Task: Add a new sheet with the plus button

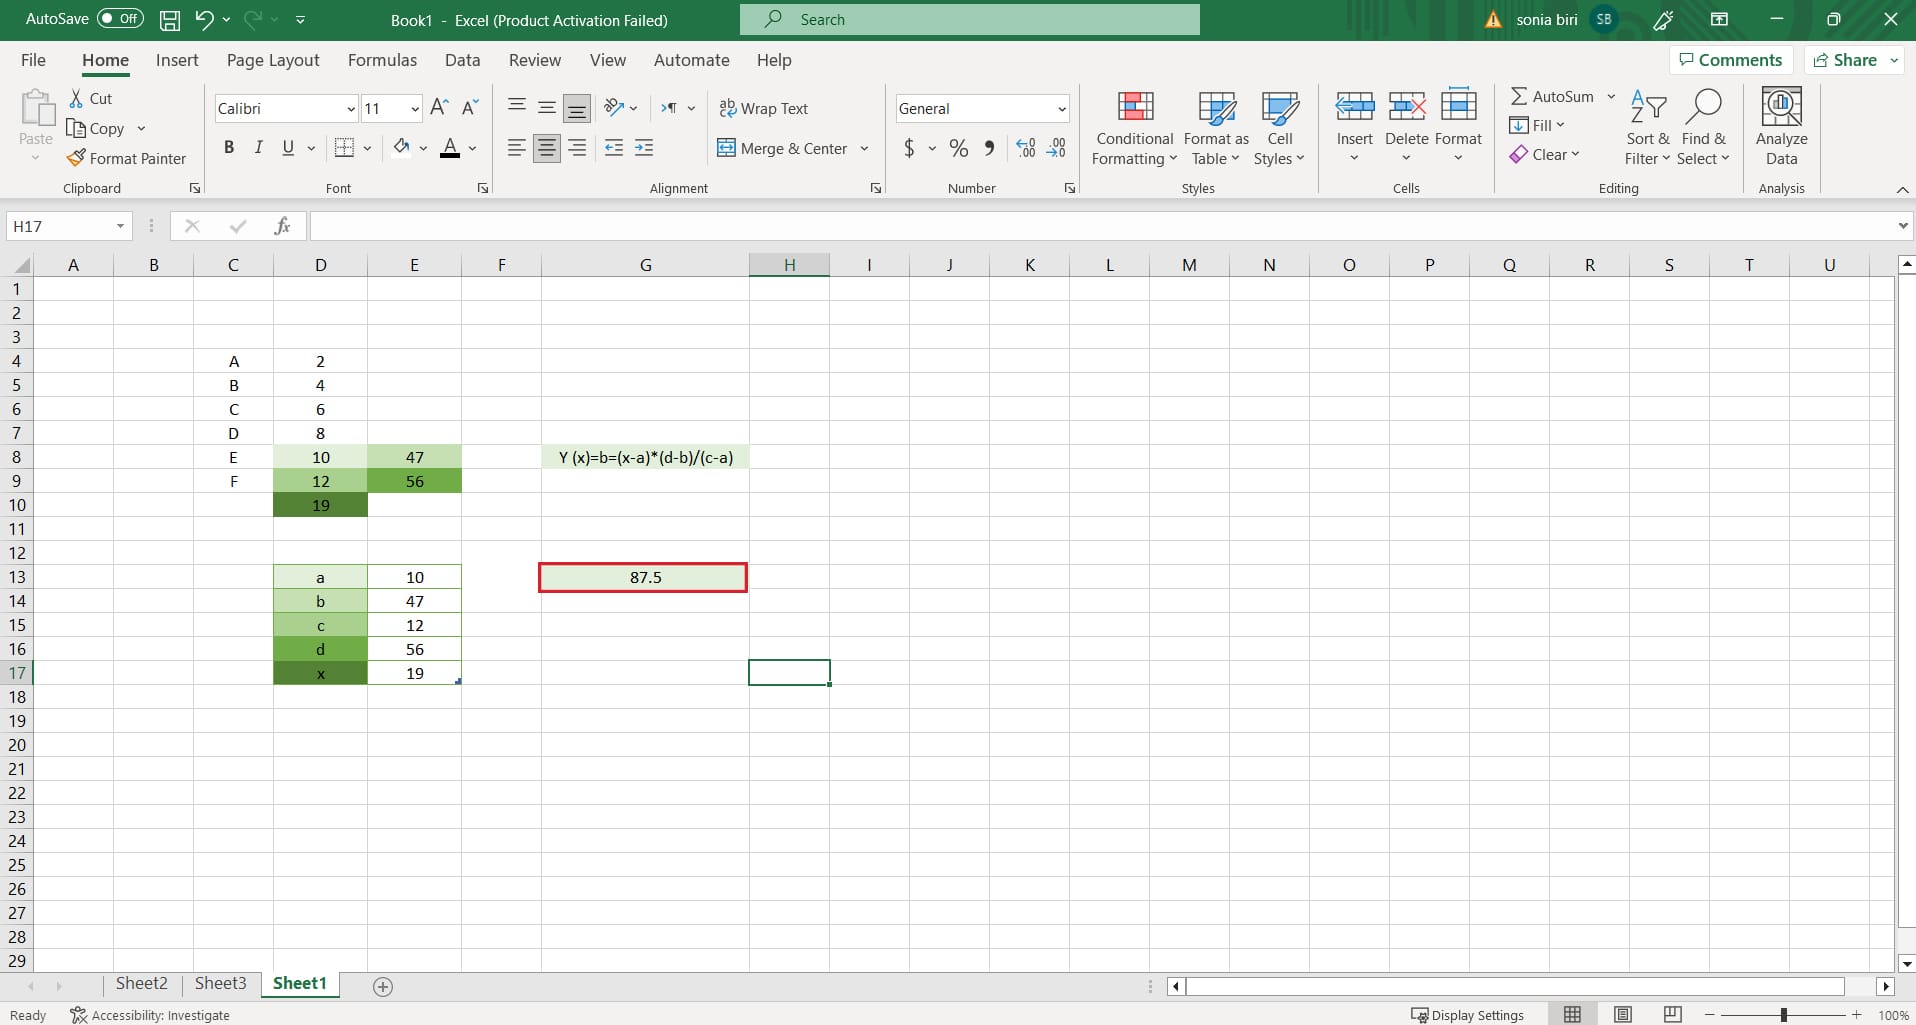Action: pyautogui.click(x=383, y=986)
